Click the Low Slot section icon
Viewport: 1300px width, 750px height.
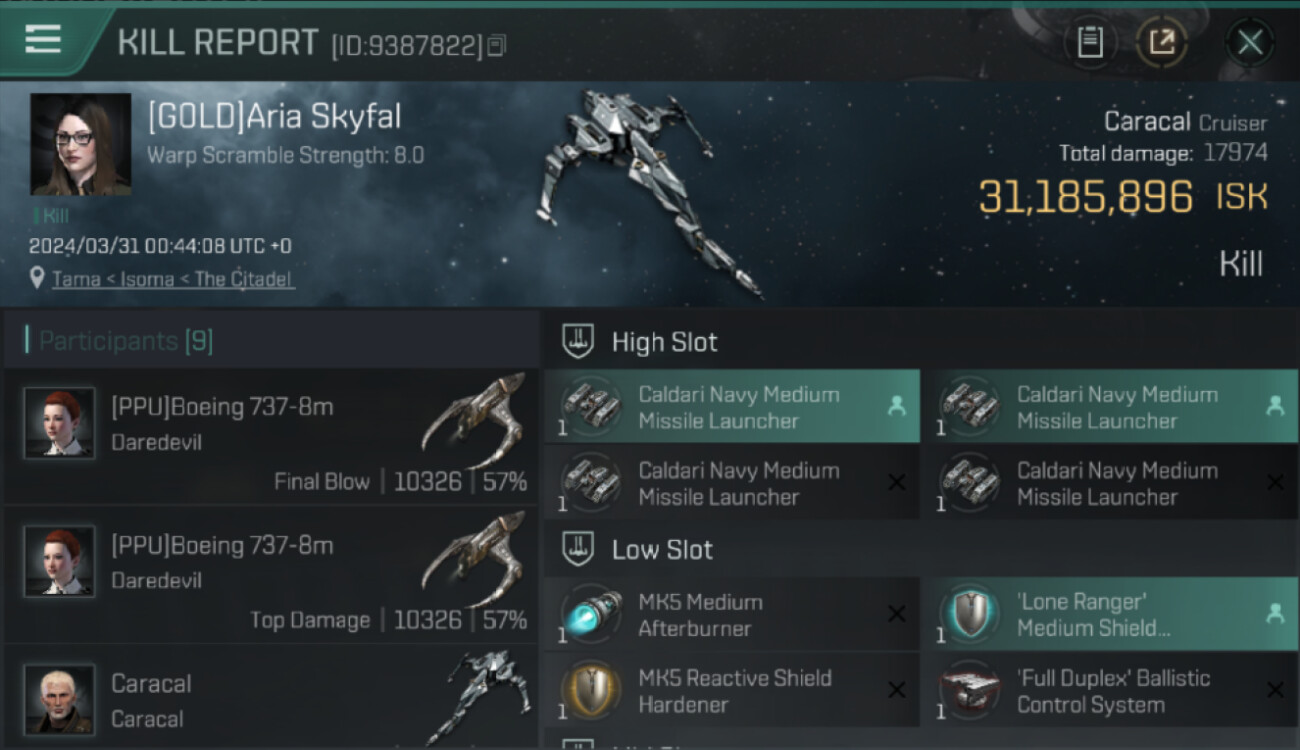point(577,549)
